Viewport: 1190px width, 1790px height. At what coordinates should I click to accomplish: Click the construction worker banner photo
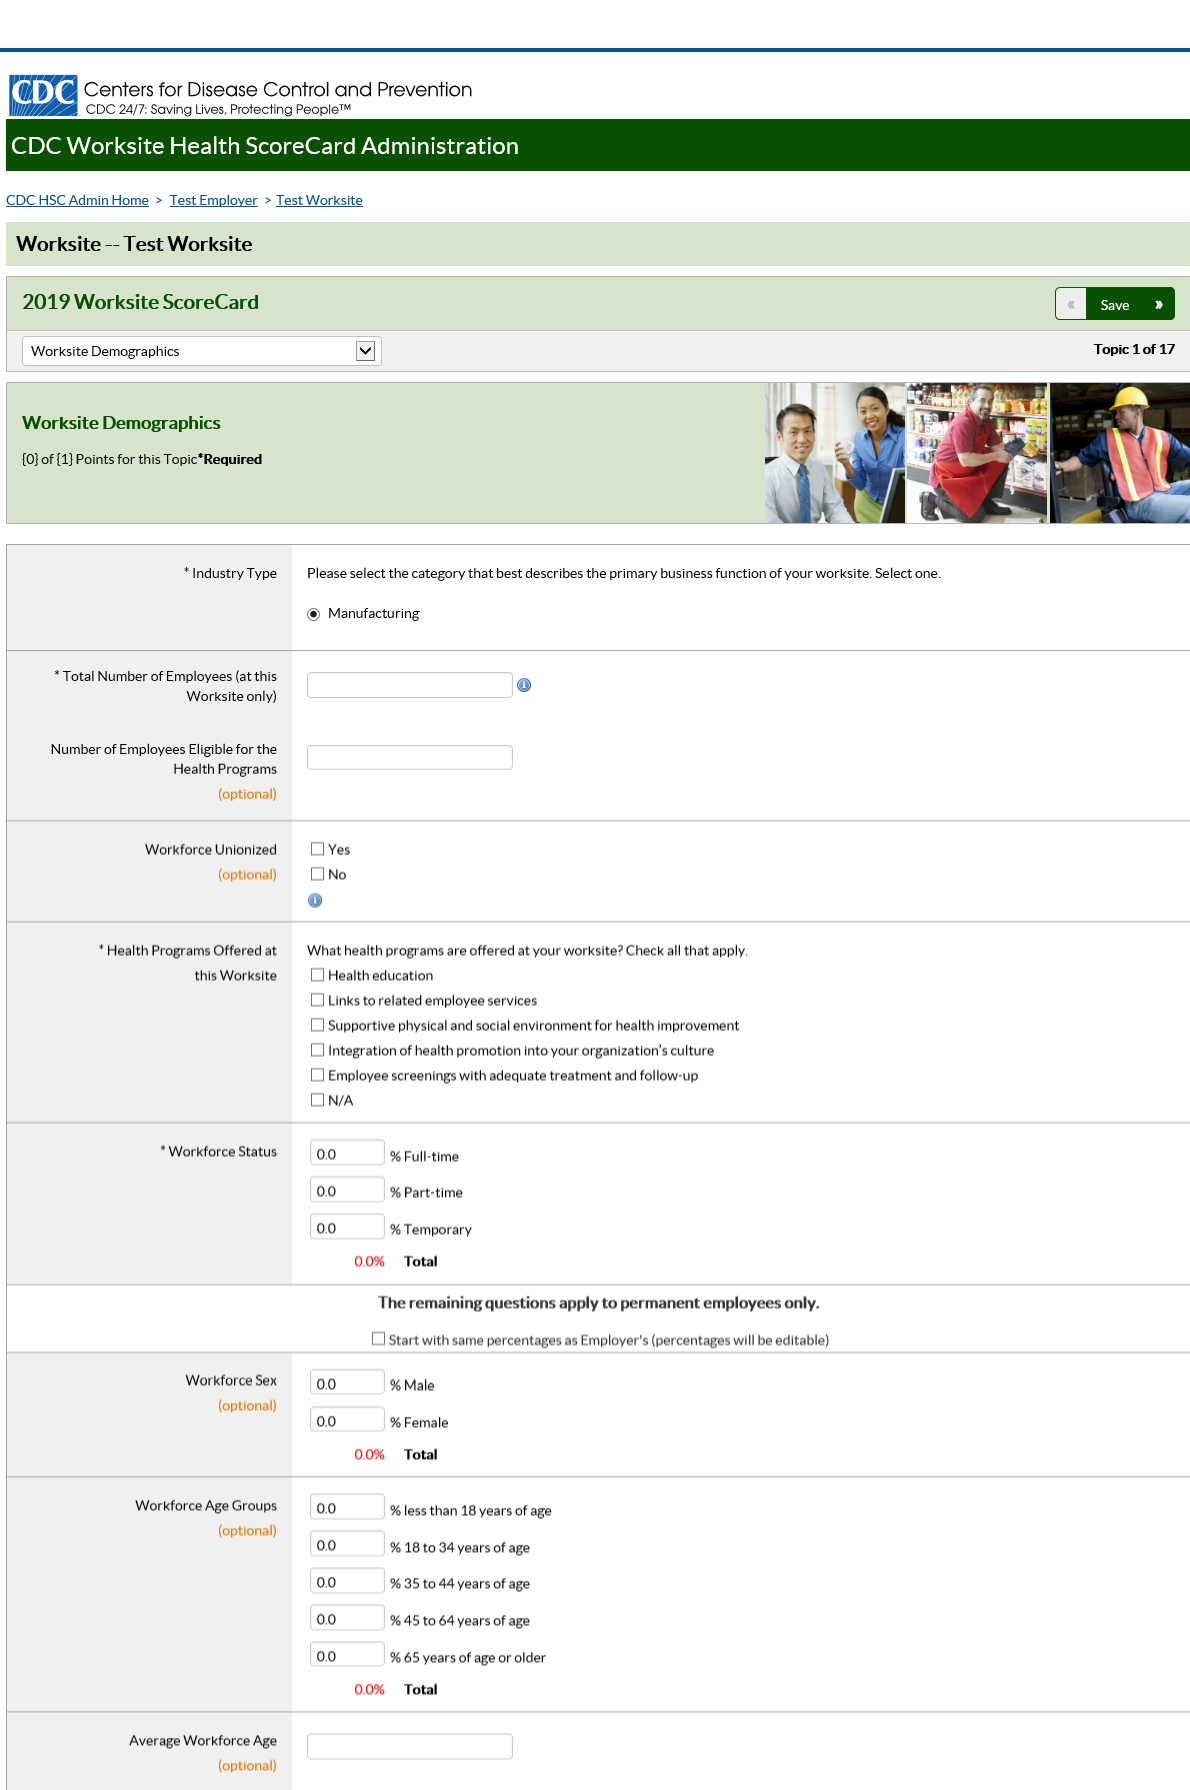1120,453
